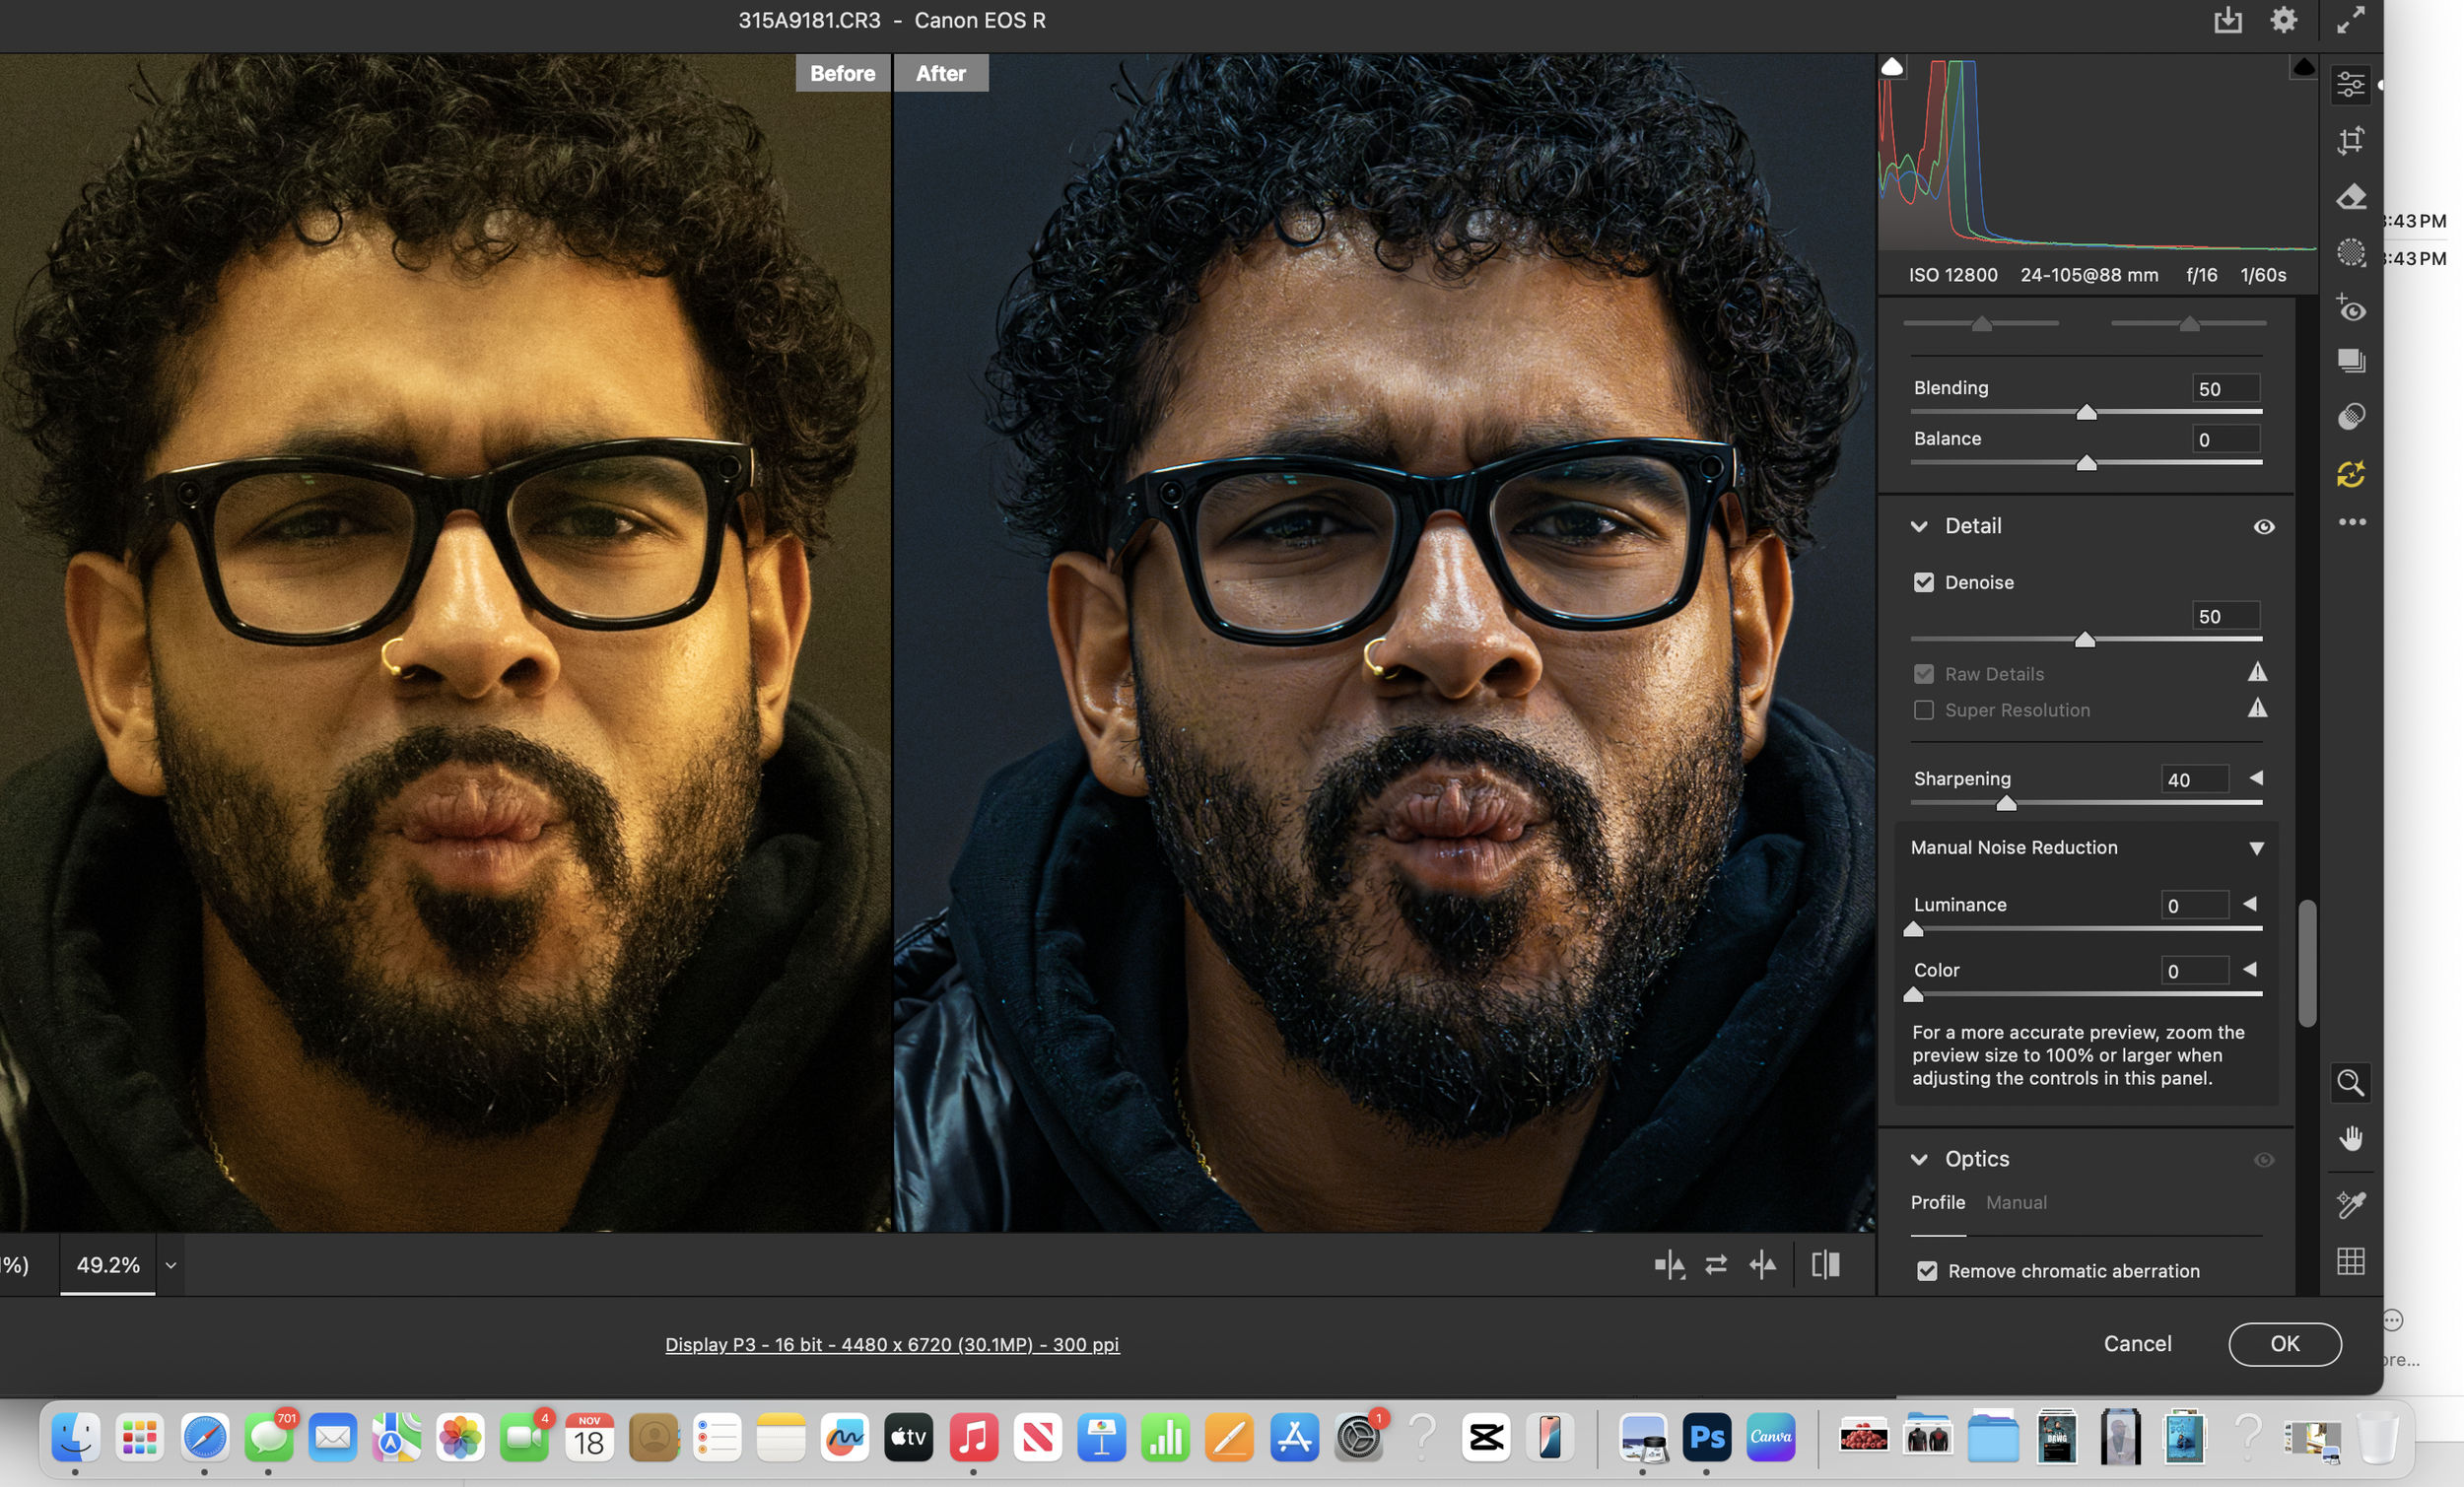Expand Sharpening options triangle
Image resolution: width=2464 pixels, height=1487 pixels.
coord(2255,777)
